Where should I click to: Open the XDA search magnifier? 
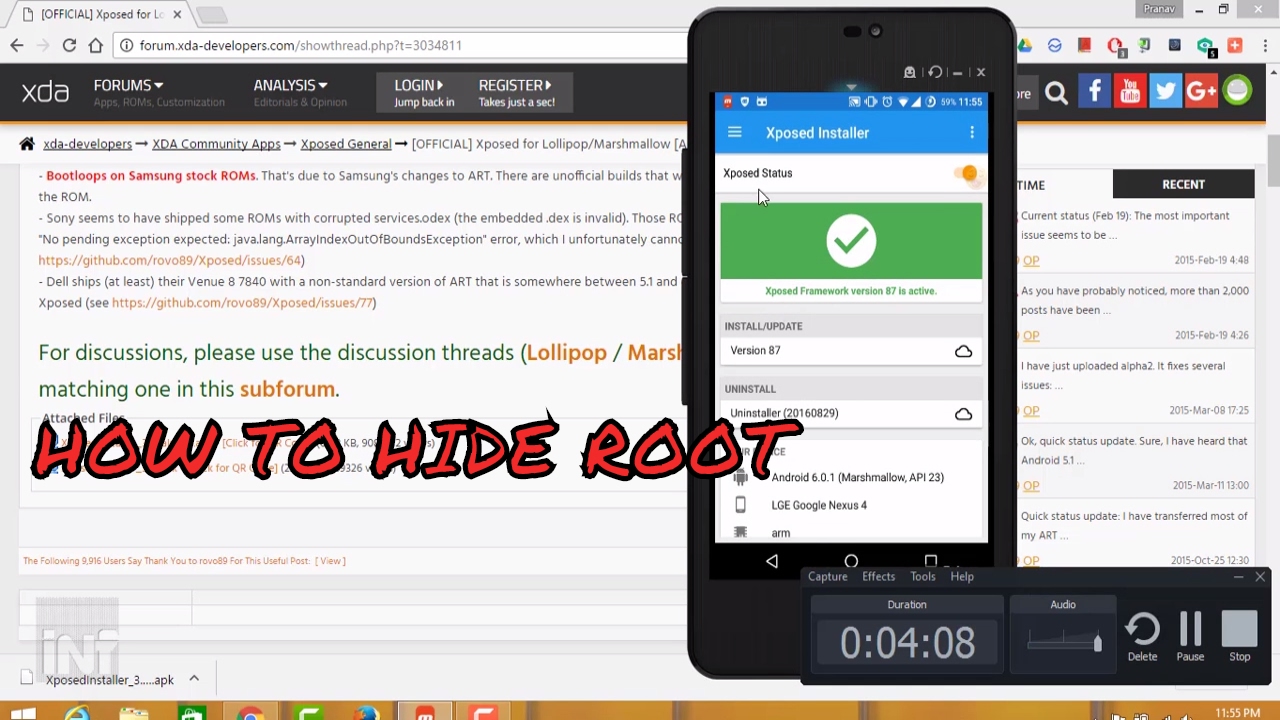click(1056, 93)
